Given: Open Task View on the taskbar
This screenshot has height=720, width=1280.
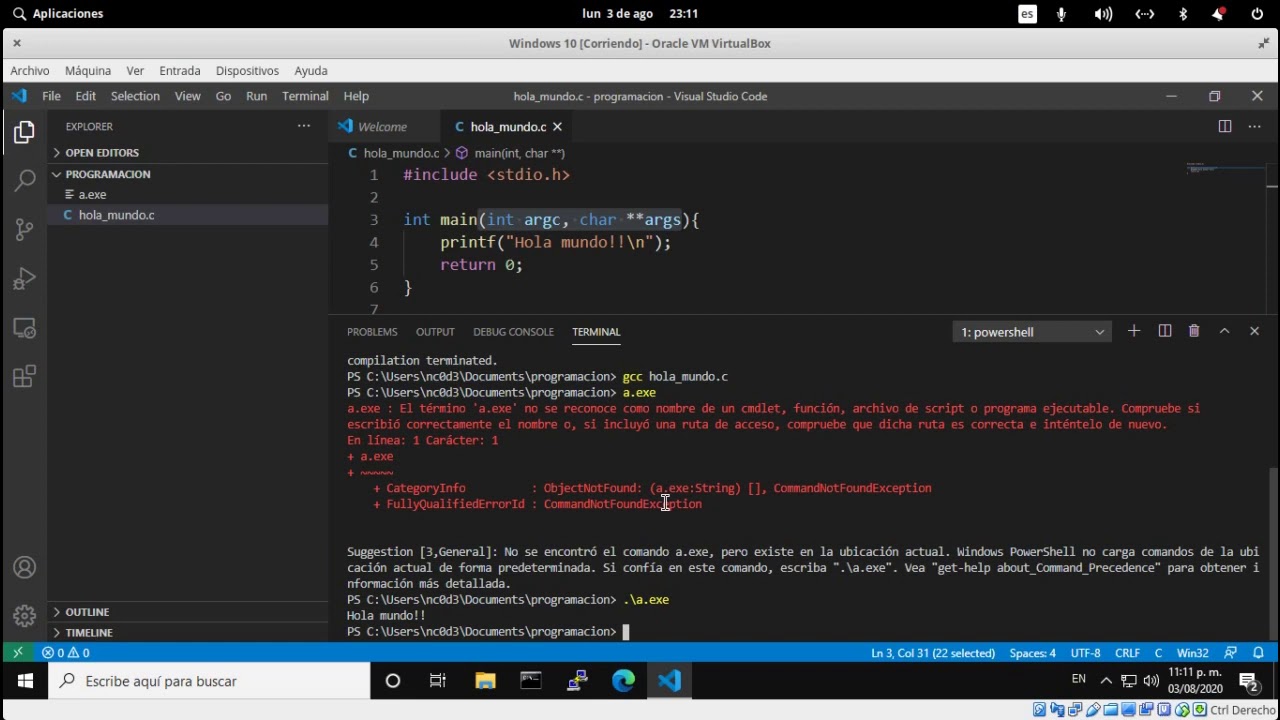Looking at the screenshot, I should click(x=438, y=681).
